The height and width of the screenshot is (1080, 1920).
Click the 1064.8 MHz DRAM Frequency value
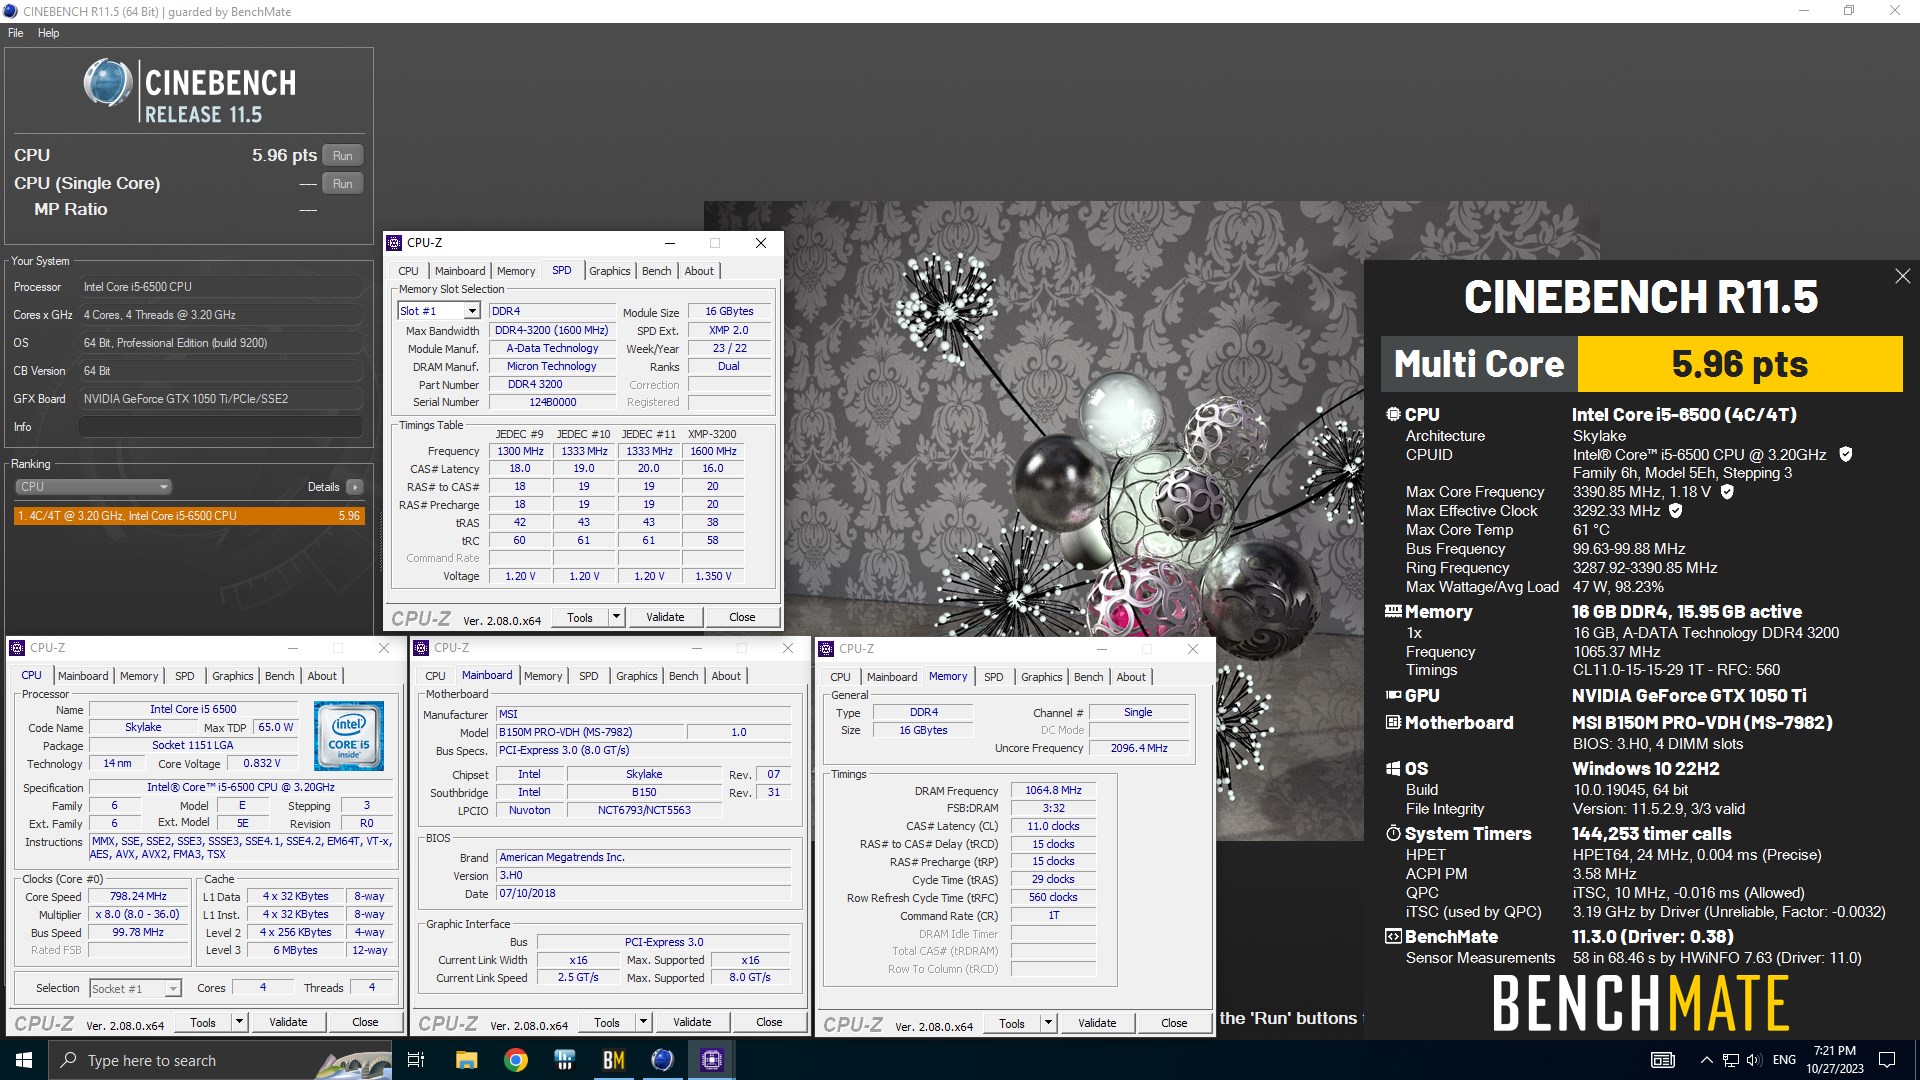coord(1053,790)
